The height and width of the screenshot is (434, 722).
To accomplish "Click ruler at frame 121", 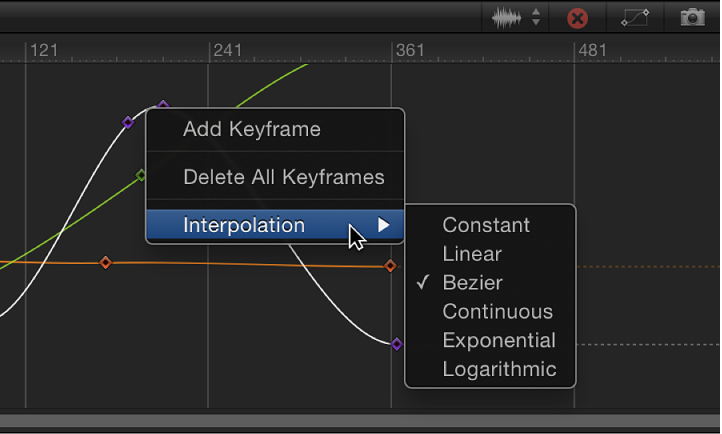I will 44,50.
